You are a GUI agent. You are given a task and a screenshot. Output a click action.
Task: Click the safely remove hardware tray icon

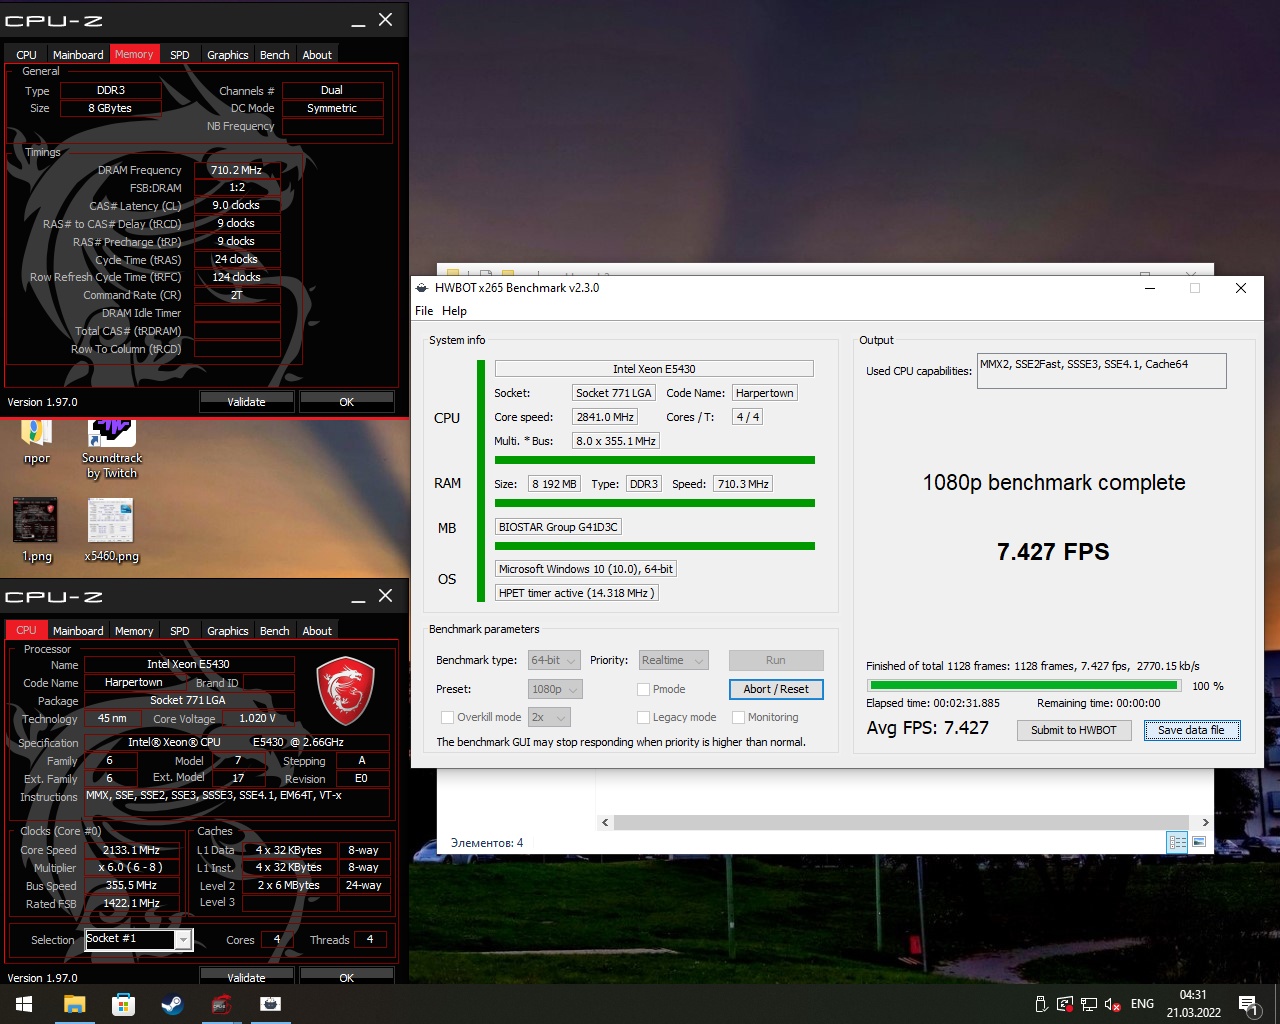pyautogui.click(x=1041, y=1004)
